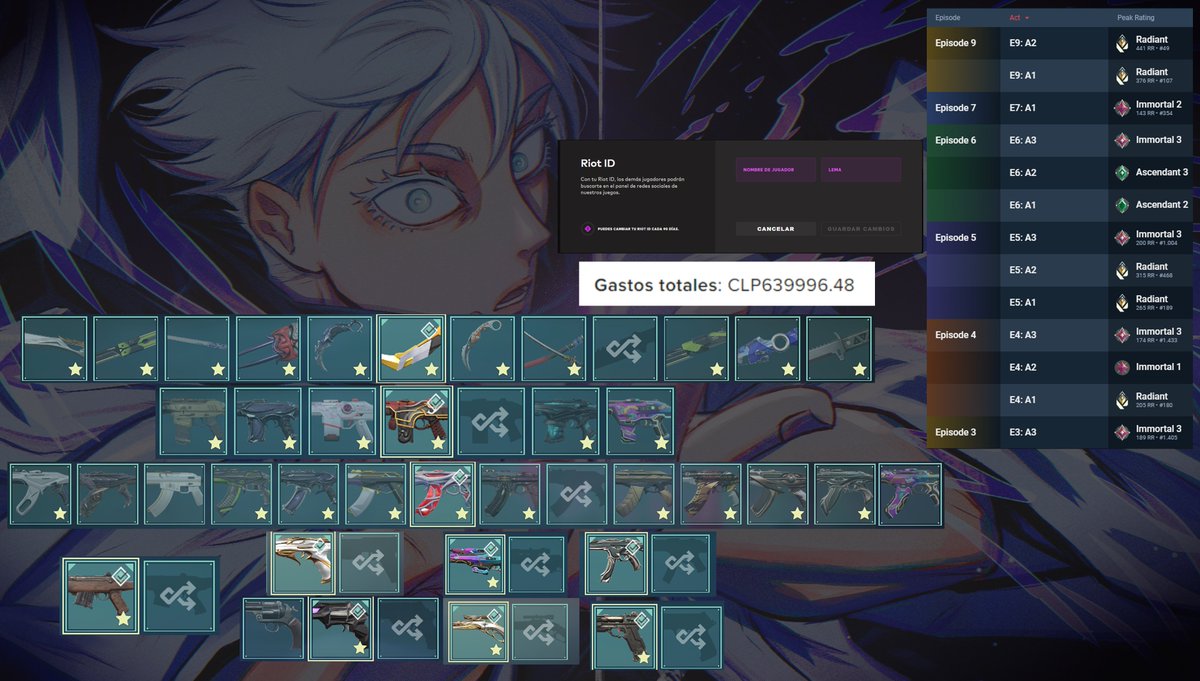Click the randomize tile in the rifle row
This screenshot has height=681, width=1200.
pyautogui.click(x=577, y=494)
